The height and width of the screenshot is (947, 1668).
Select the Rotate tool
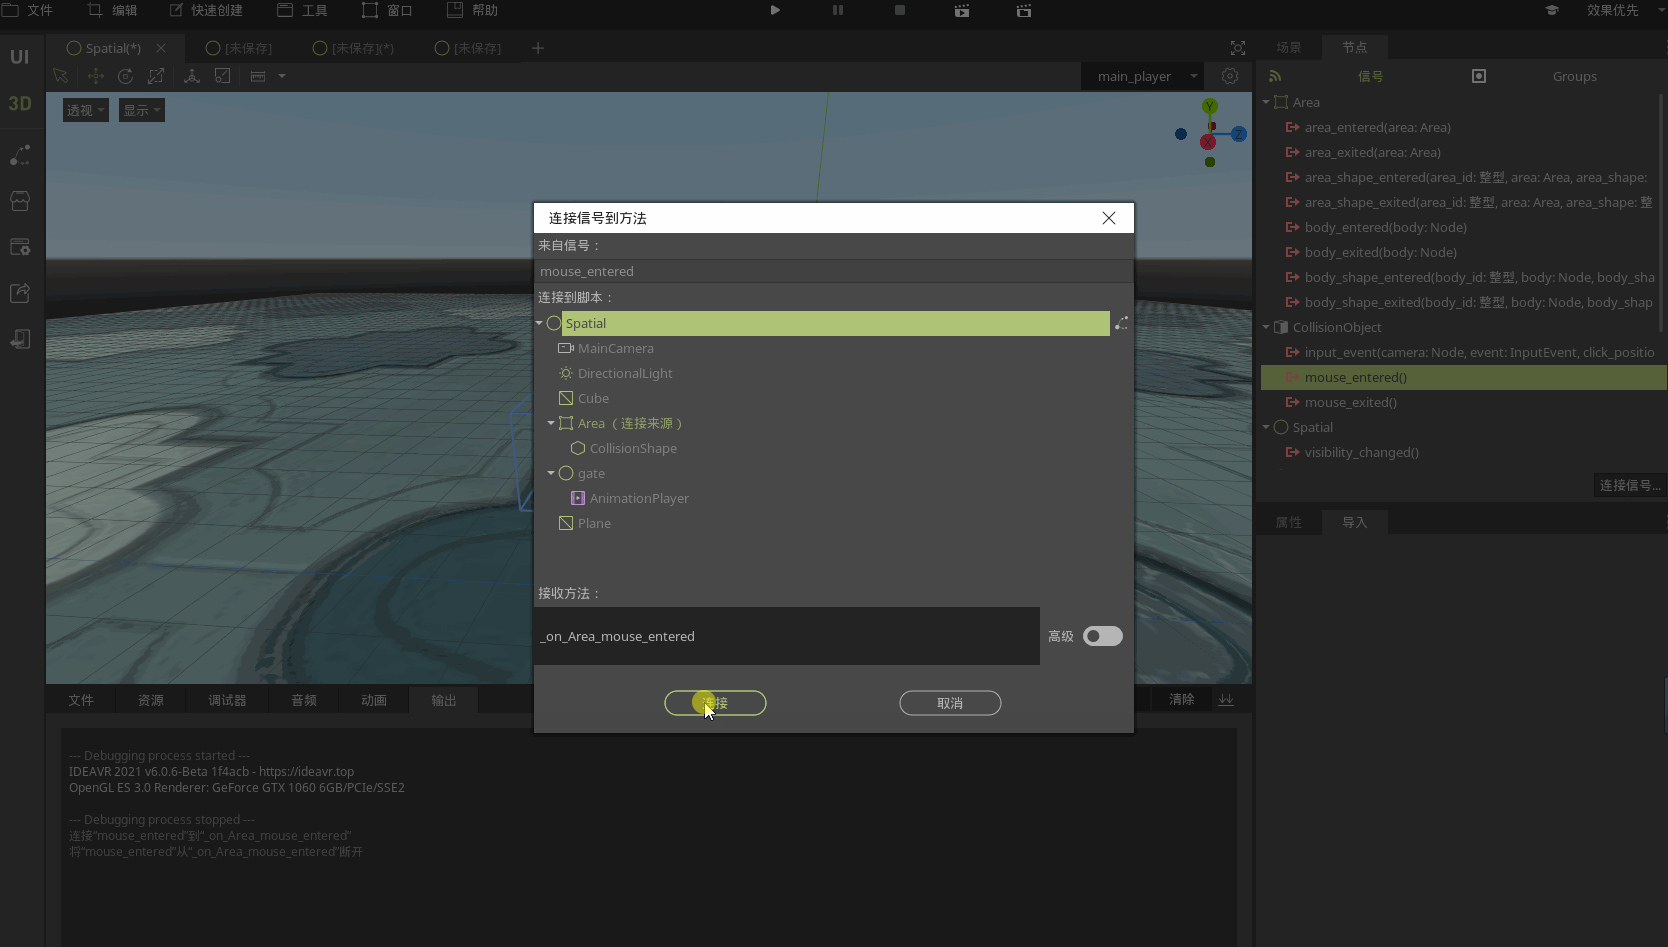tap(125, 76)
